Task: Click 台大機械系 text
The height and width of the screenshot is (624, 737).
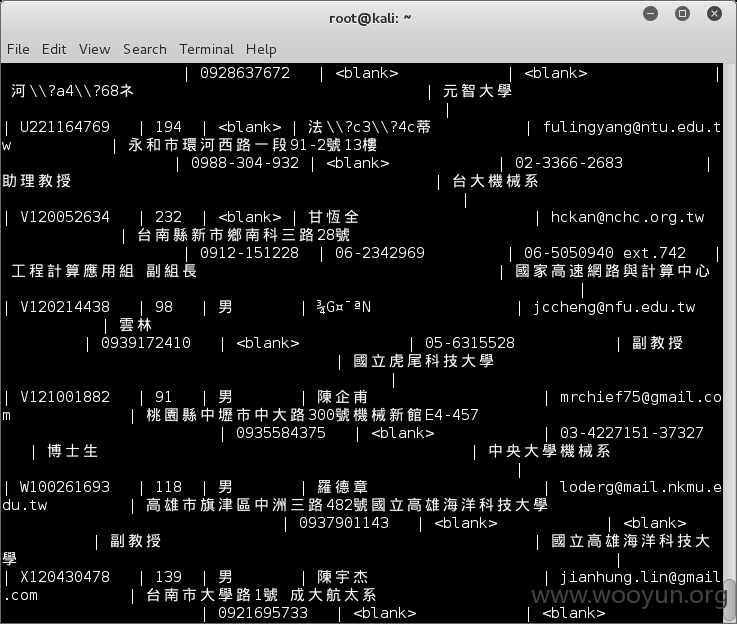Action: point(495,181)
